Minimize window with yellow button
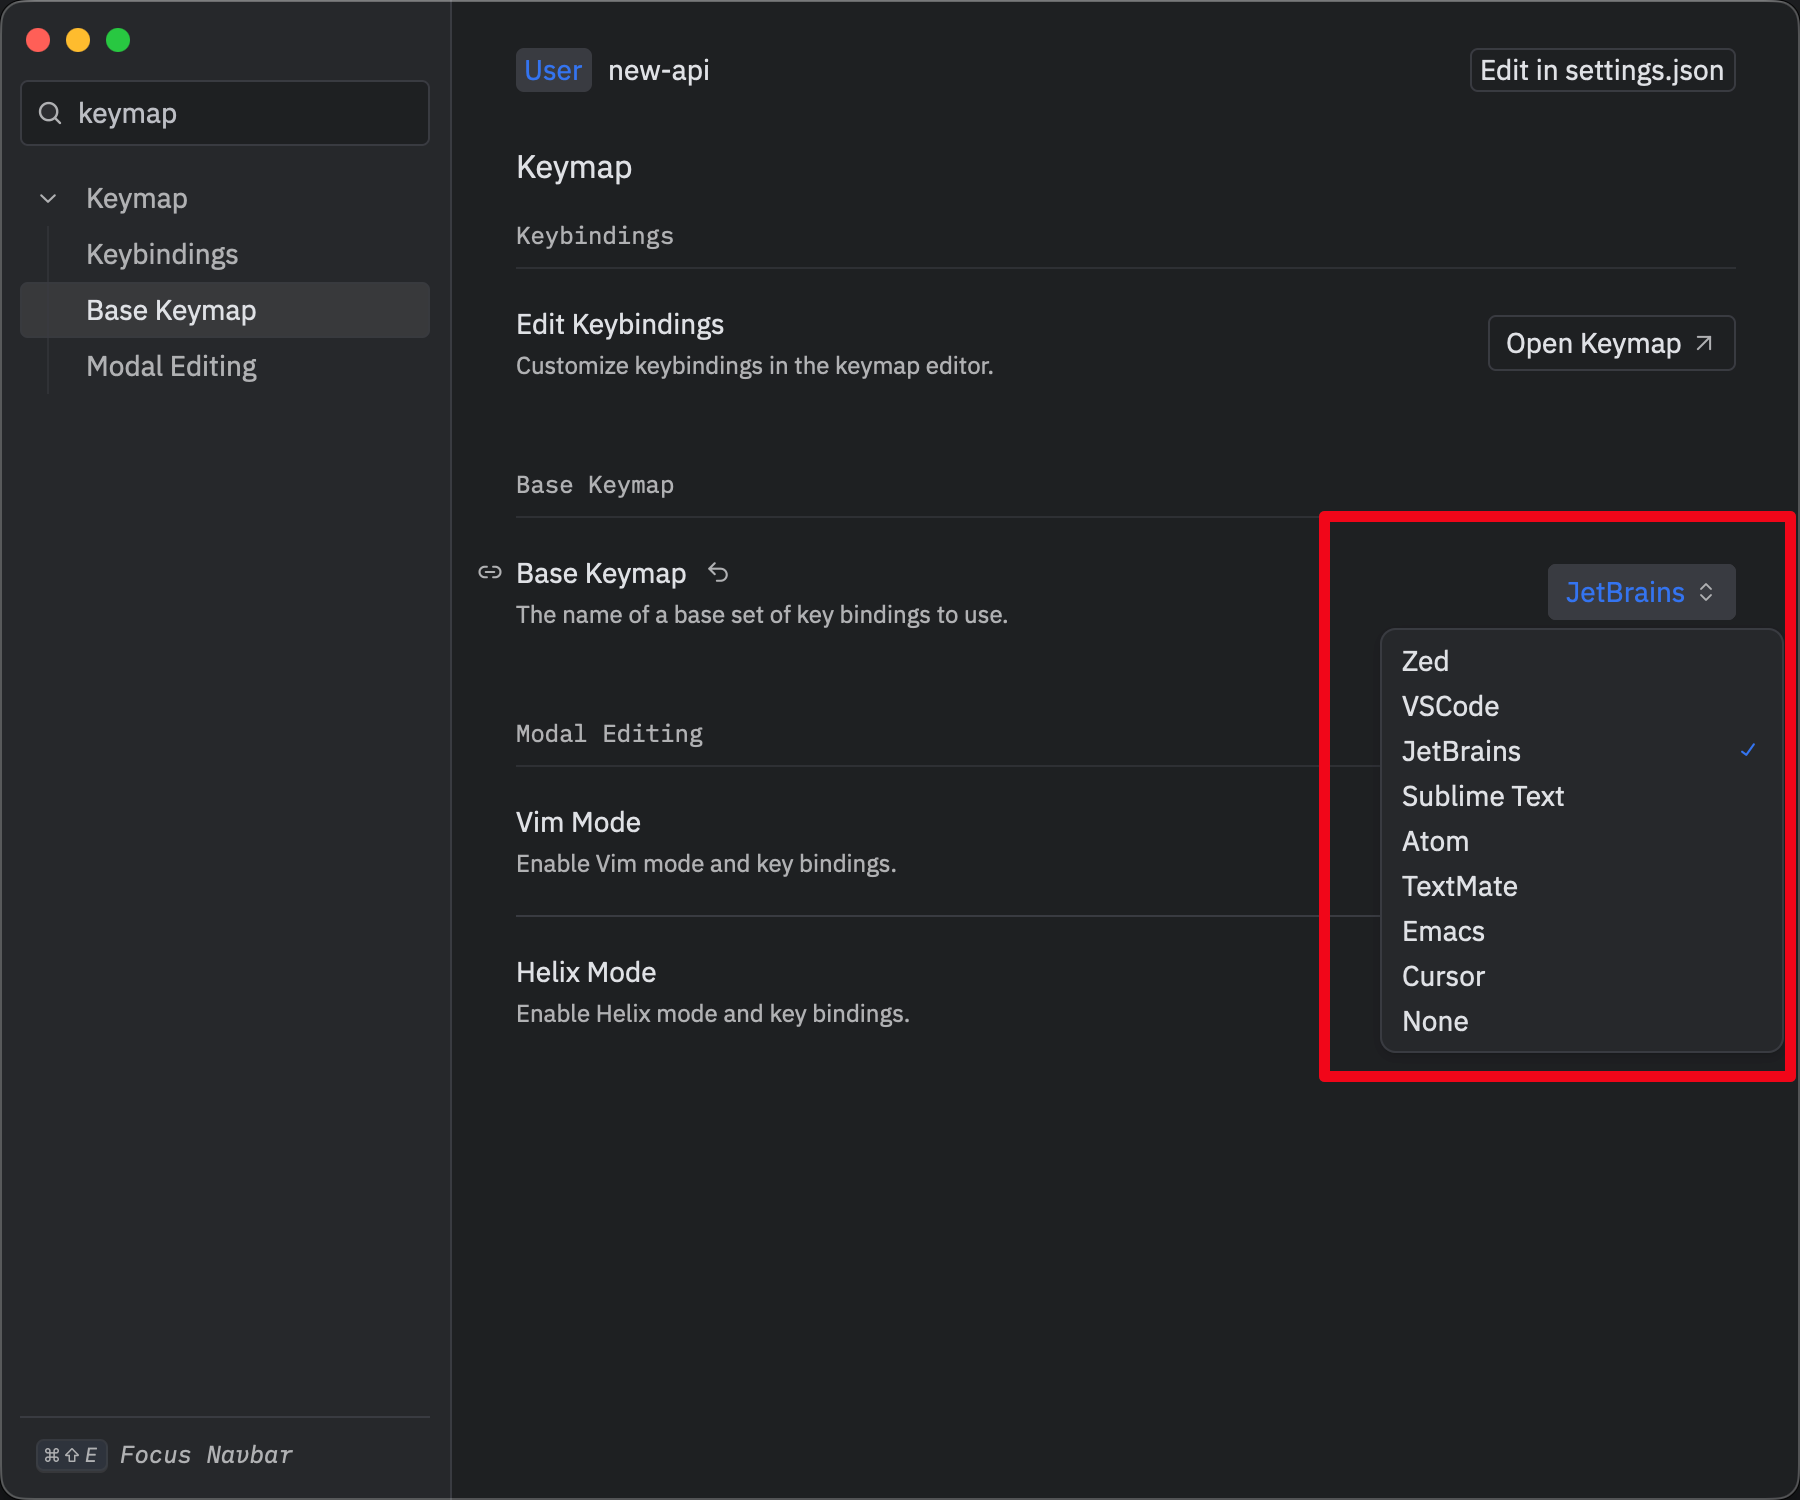This screenshot has width=1800, height=1500. point(78,40)
